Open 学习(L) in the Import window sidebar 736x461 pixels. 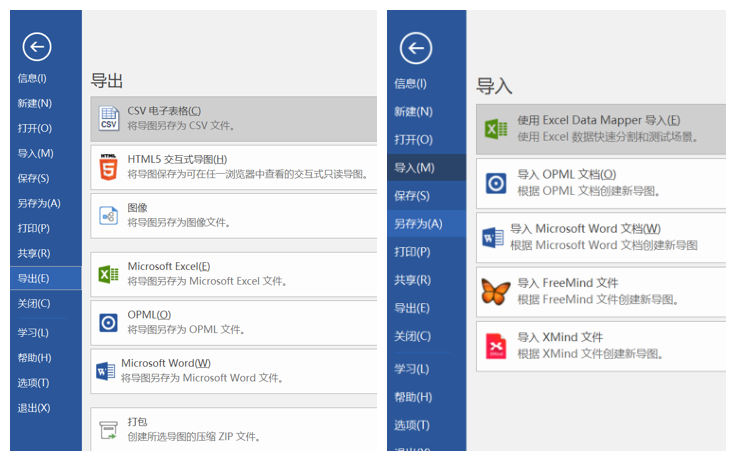[x=412, y=369]
